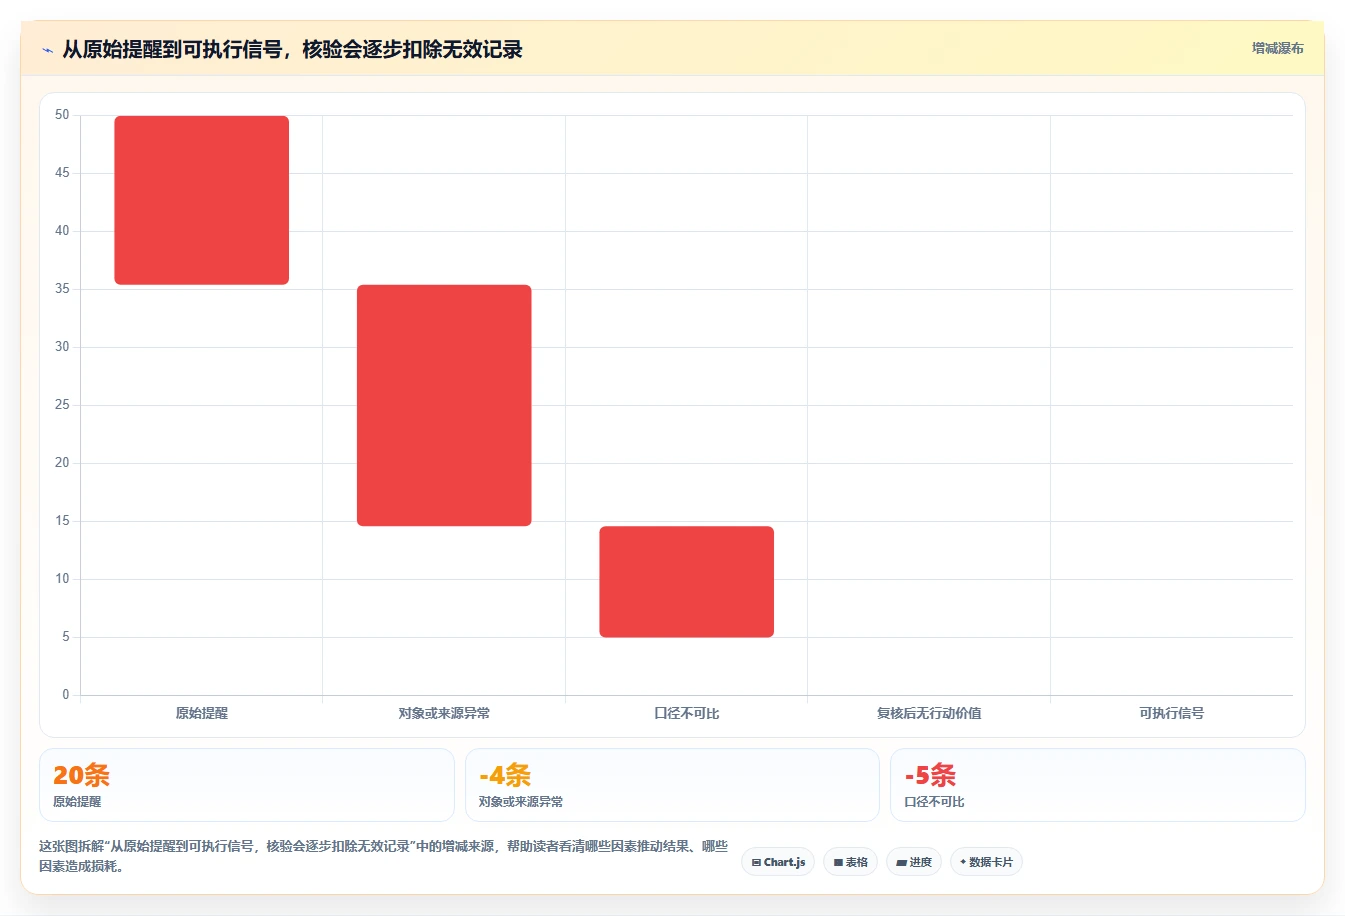
Task: Click the y-axis value 25
Action: click(x=62, y=405)
